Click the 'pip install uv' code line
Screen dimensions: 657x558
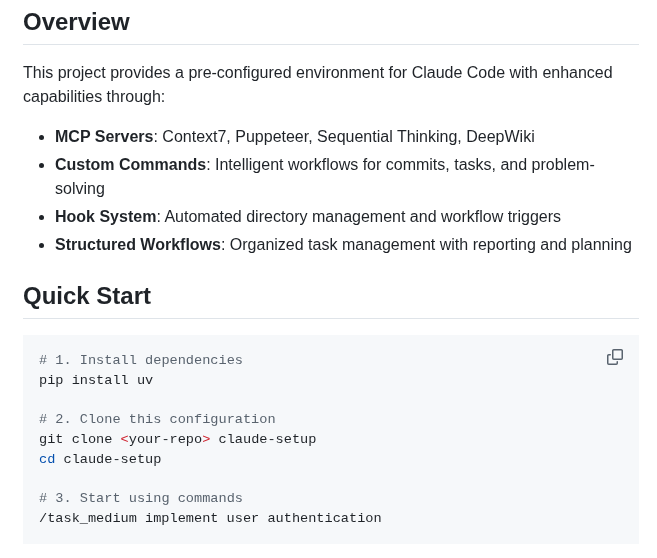click(x=96, y=380)
